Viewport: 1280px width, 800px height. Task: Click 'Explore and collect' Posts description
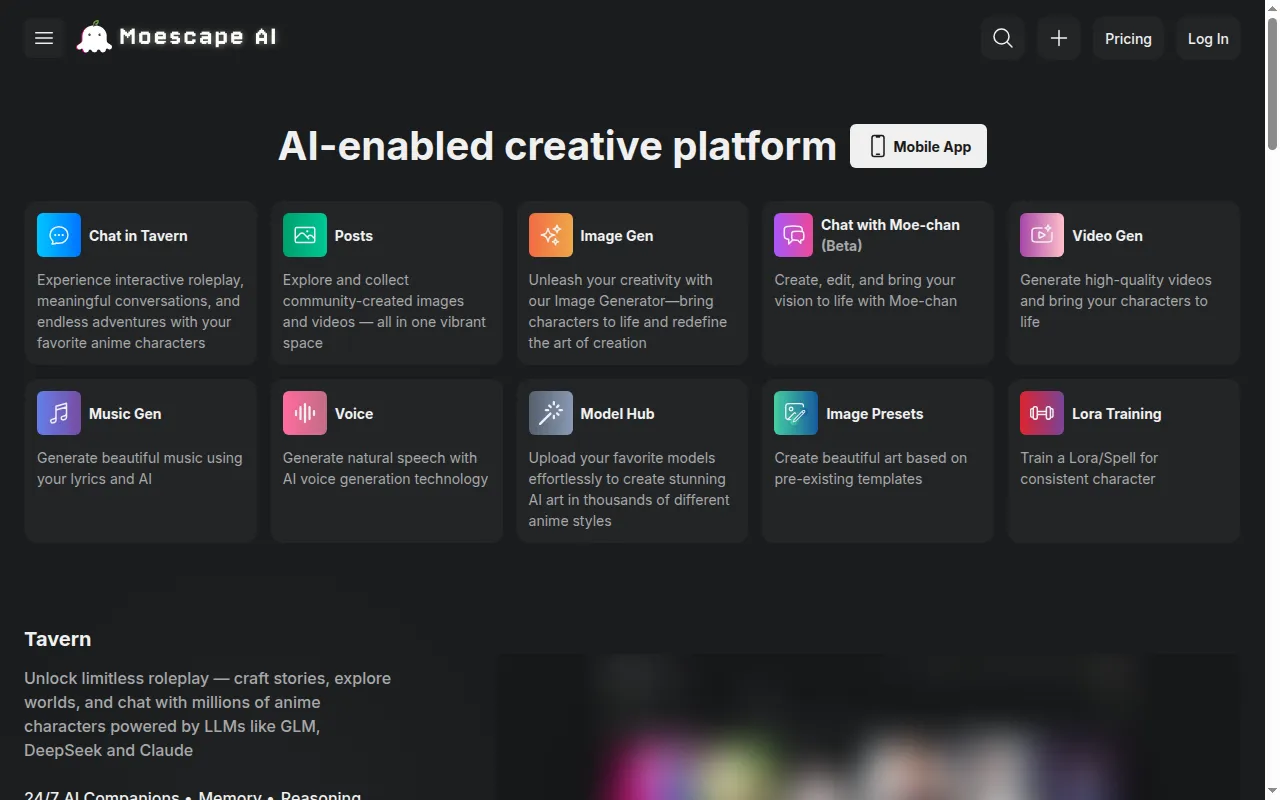(x=384, y=311)
